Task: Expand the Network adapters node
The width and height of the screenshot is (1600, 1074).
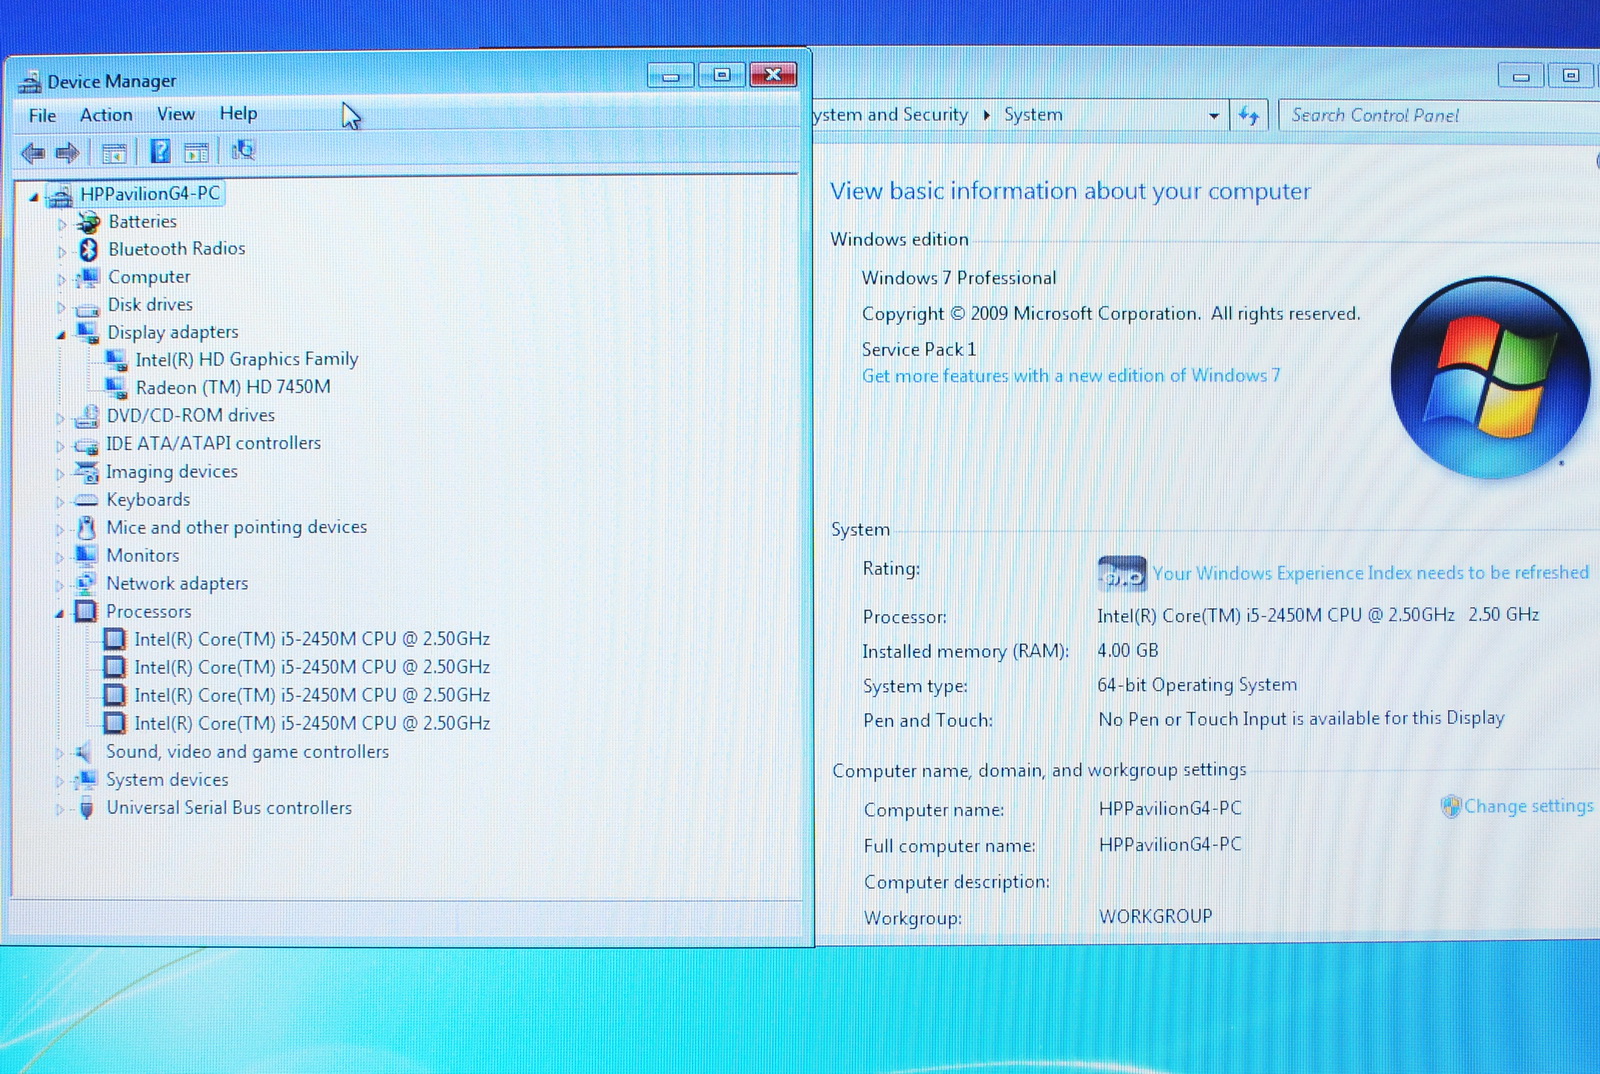Action: [x=60, y=585]
